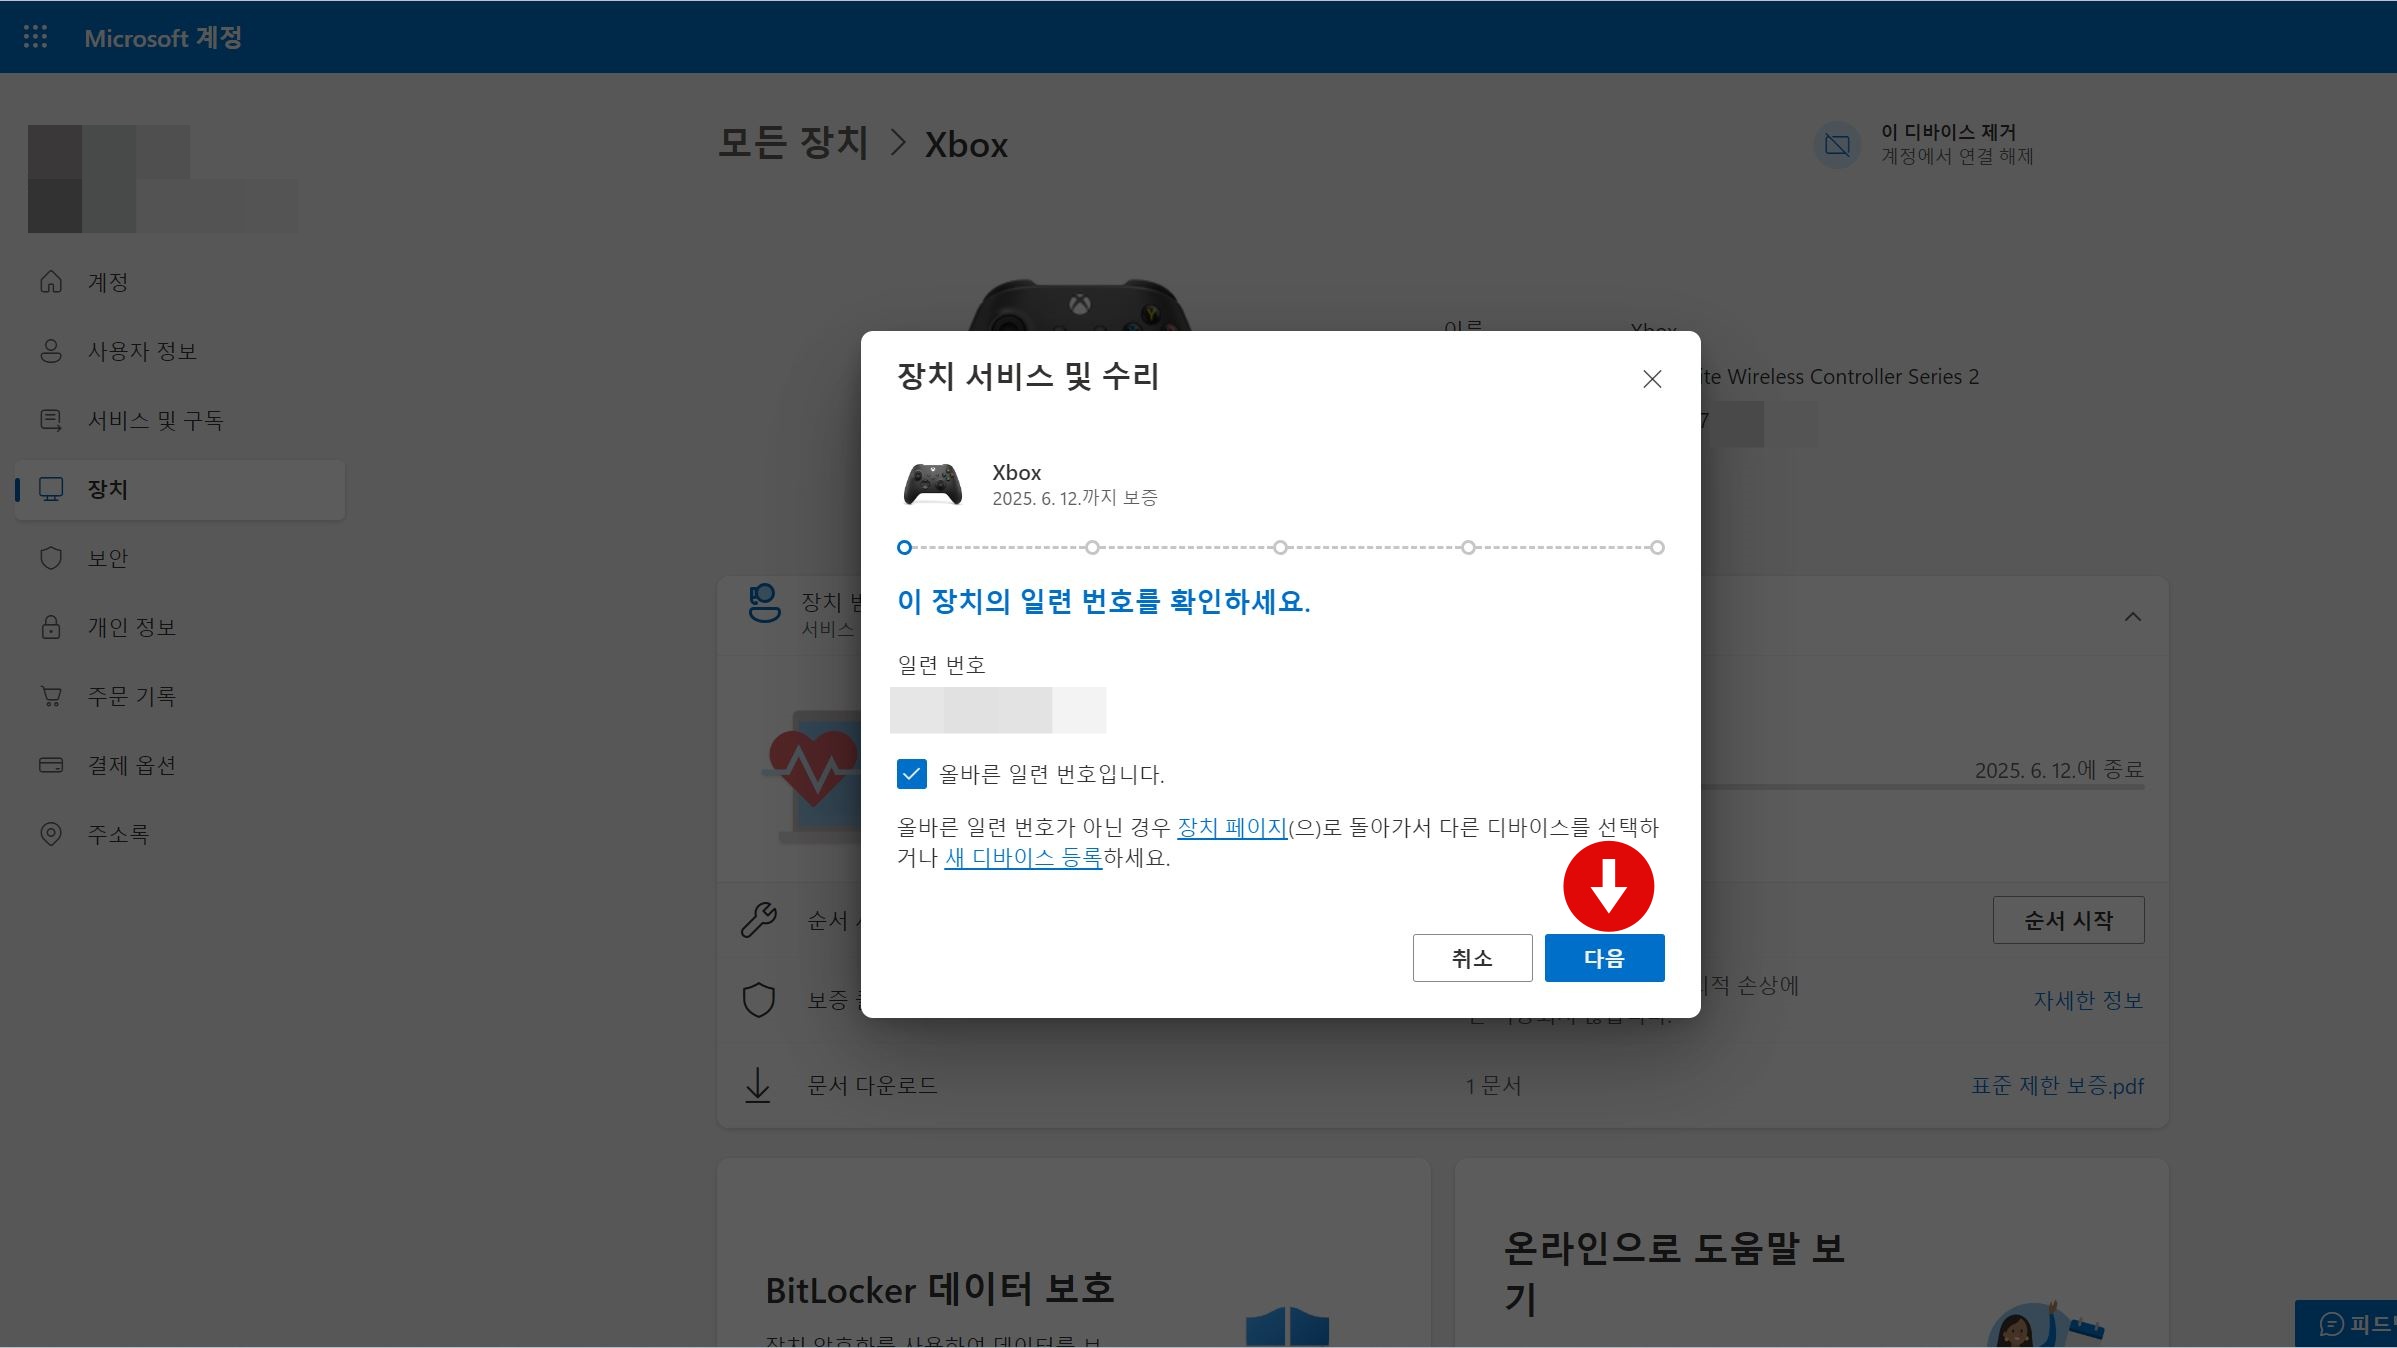This screenshot has height=1348, width=2397.
Task: Click the 결제 옵션 card icon
Action: (51, 765)
